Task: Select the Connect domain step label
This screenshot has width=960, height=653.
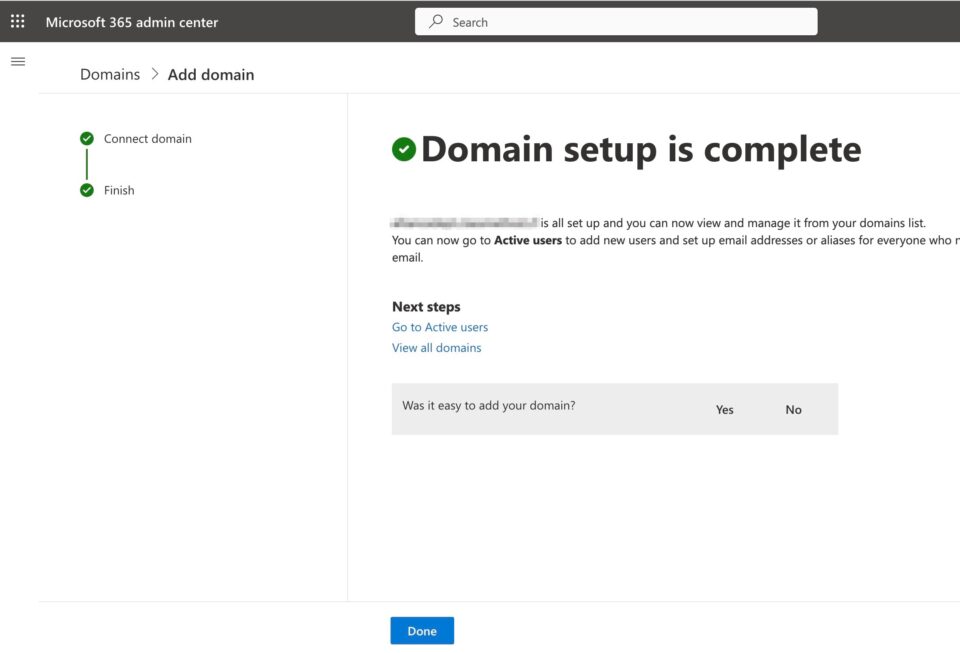Action: coord(146,138)
